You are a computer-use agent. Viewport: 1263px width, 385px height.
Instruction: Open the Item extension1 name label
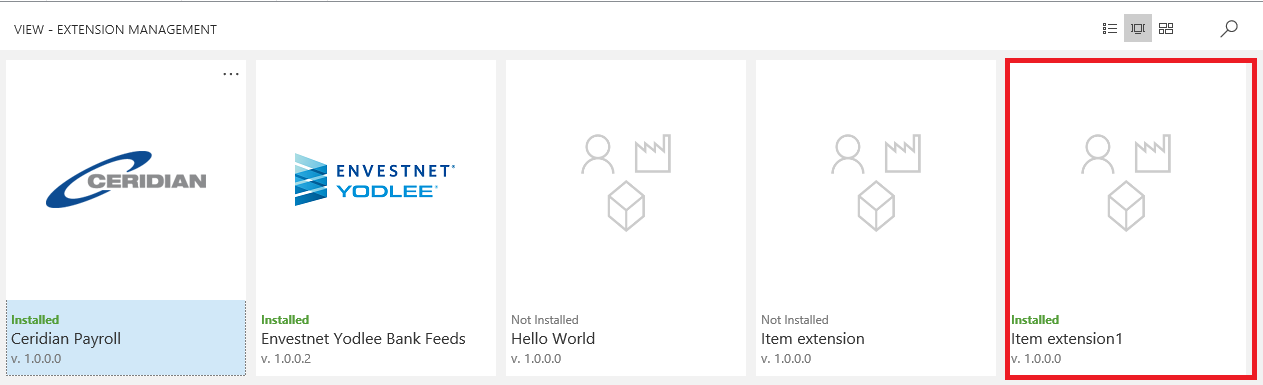[1067, 339]
